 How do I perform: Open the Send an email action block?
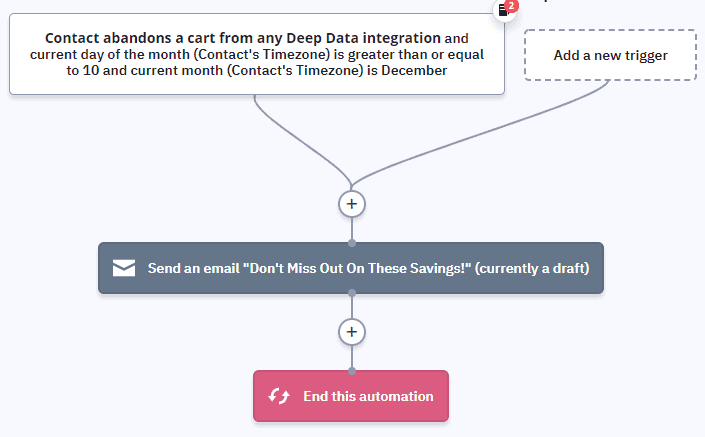tap(350, 268)
